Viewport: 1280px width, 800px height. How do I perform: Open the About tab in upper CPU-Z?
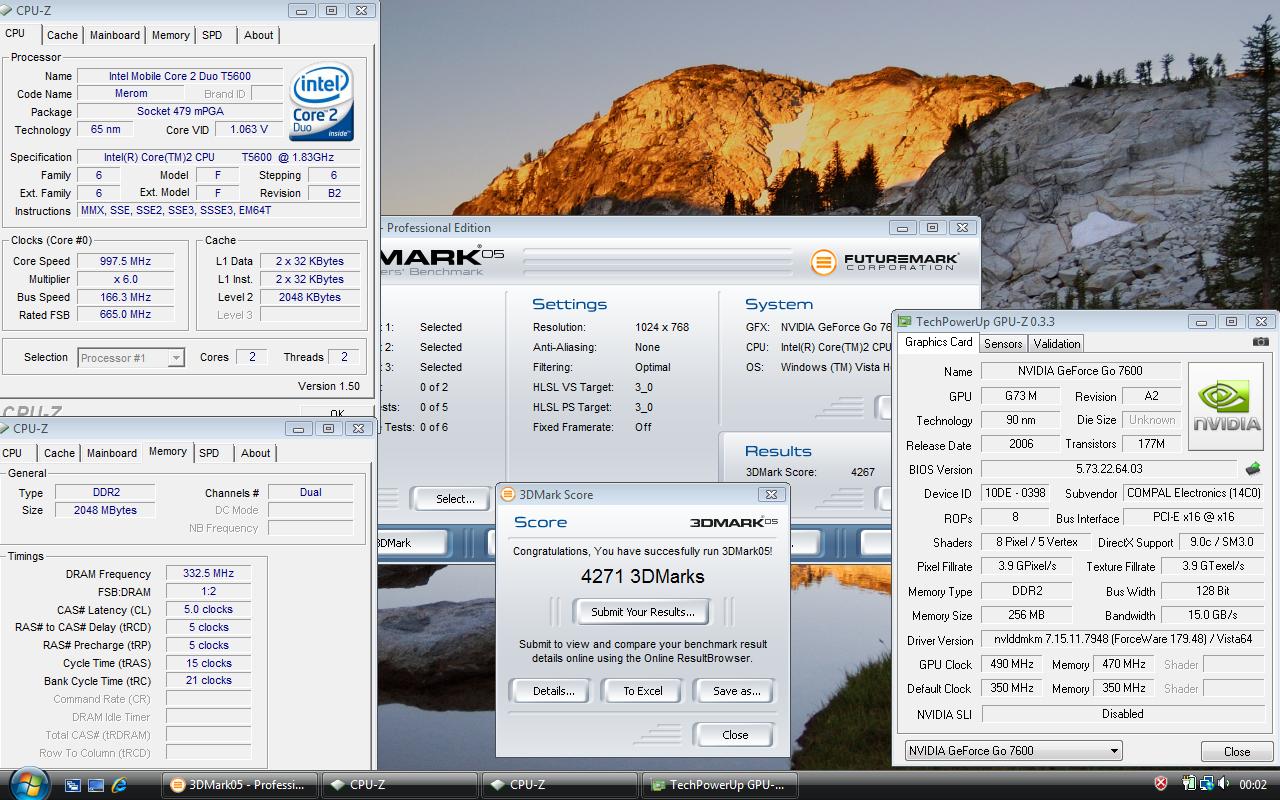(x=259, y=35)
